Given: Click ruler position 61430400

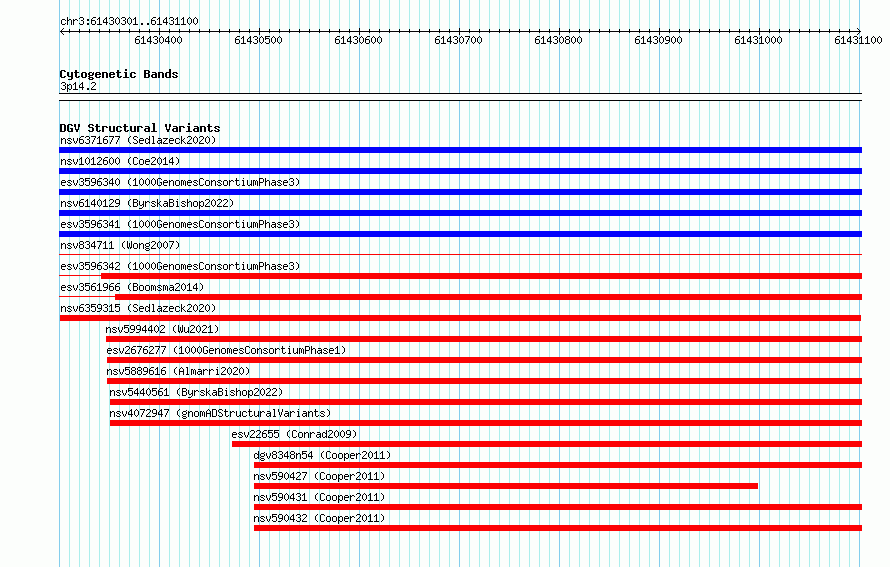Looking at the screenshot, I should click(x=158, y=40).
